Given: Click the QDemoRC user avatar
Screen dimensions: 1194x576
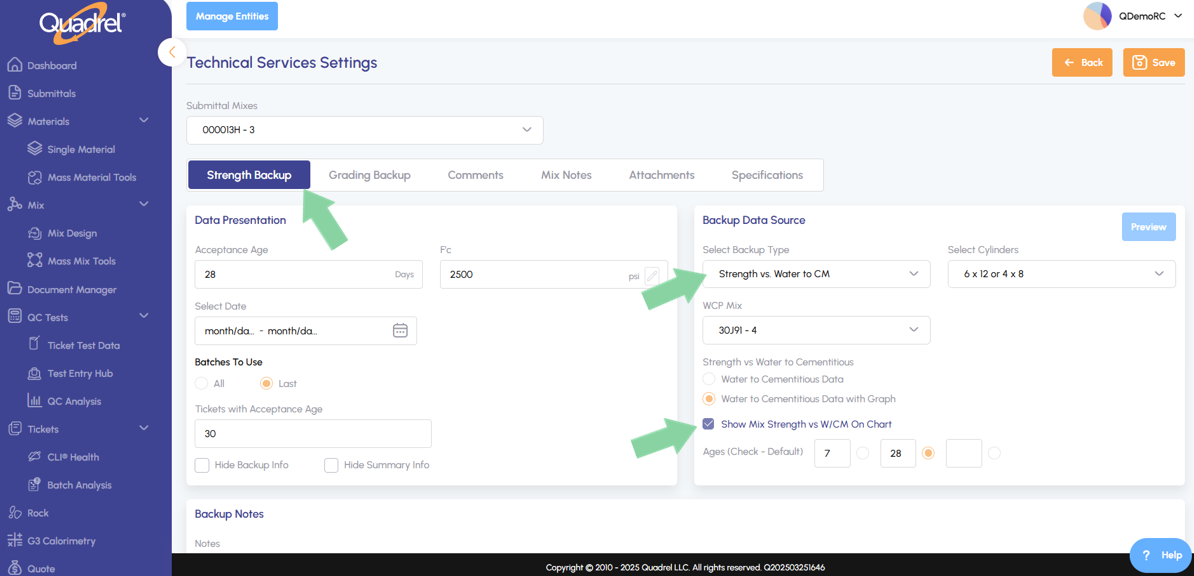Looking at the screenshot, I should tap(1097, 16).
